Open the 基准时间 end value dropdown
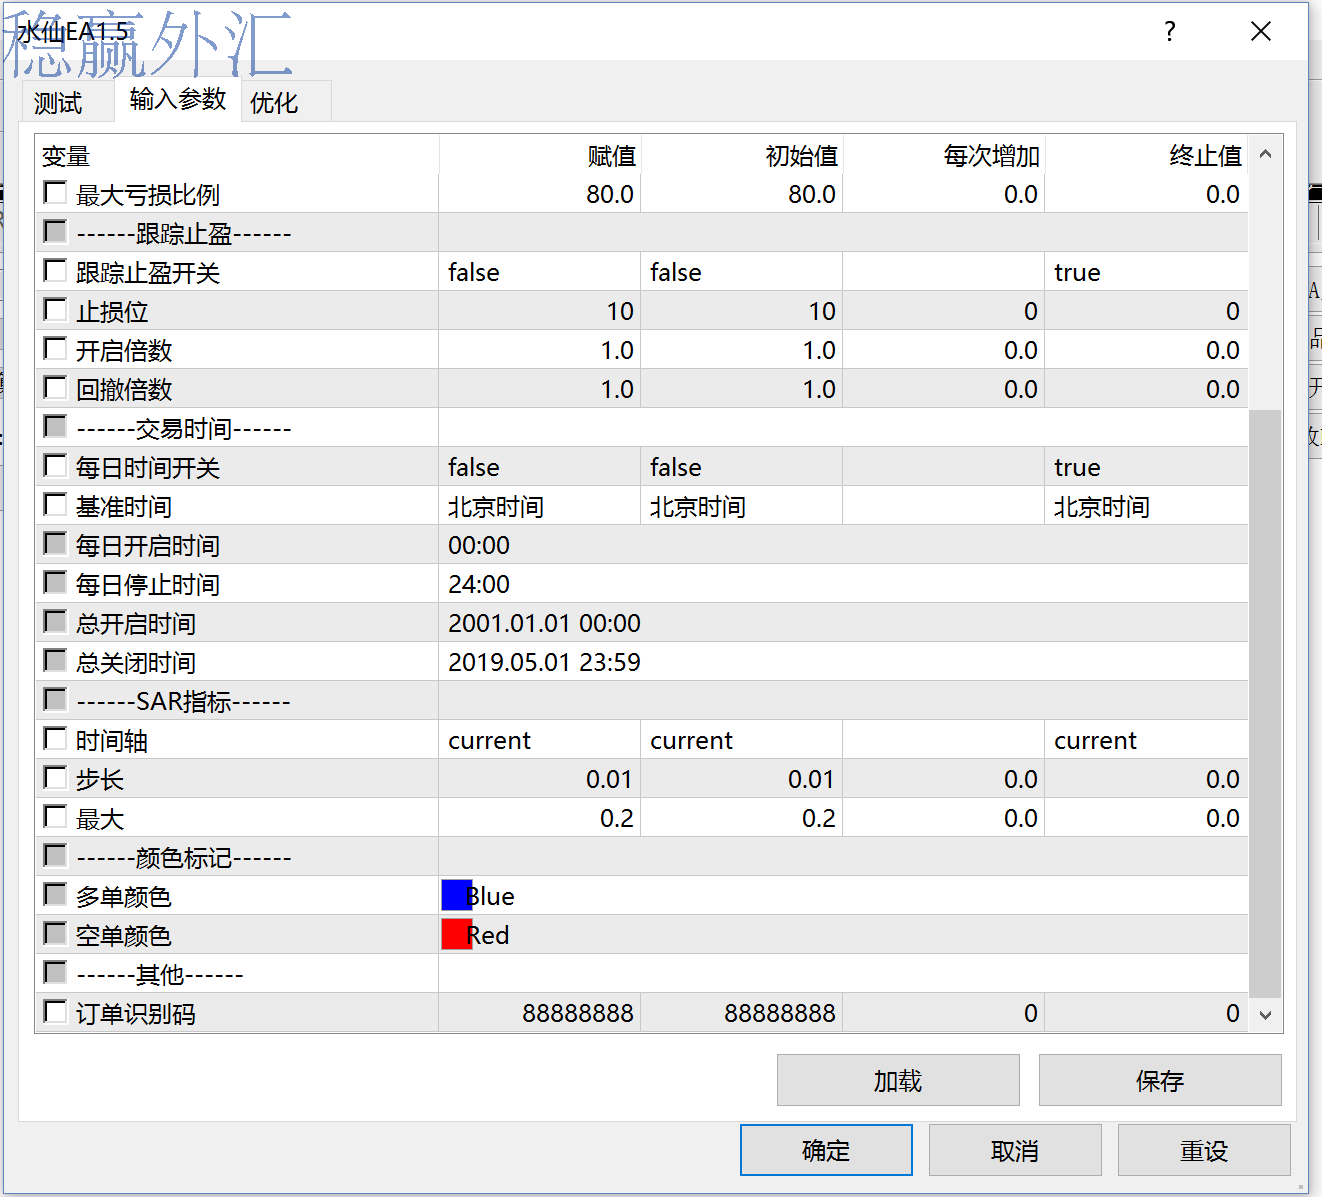This screenshot has width=1322, height=1197. pos(1146,506)
